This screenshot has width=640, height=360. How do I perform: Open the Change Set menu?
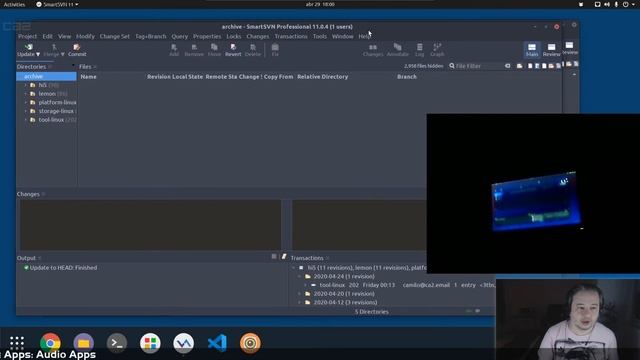pos(115,36)
